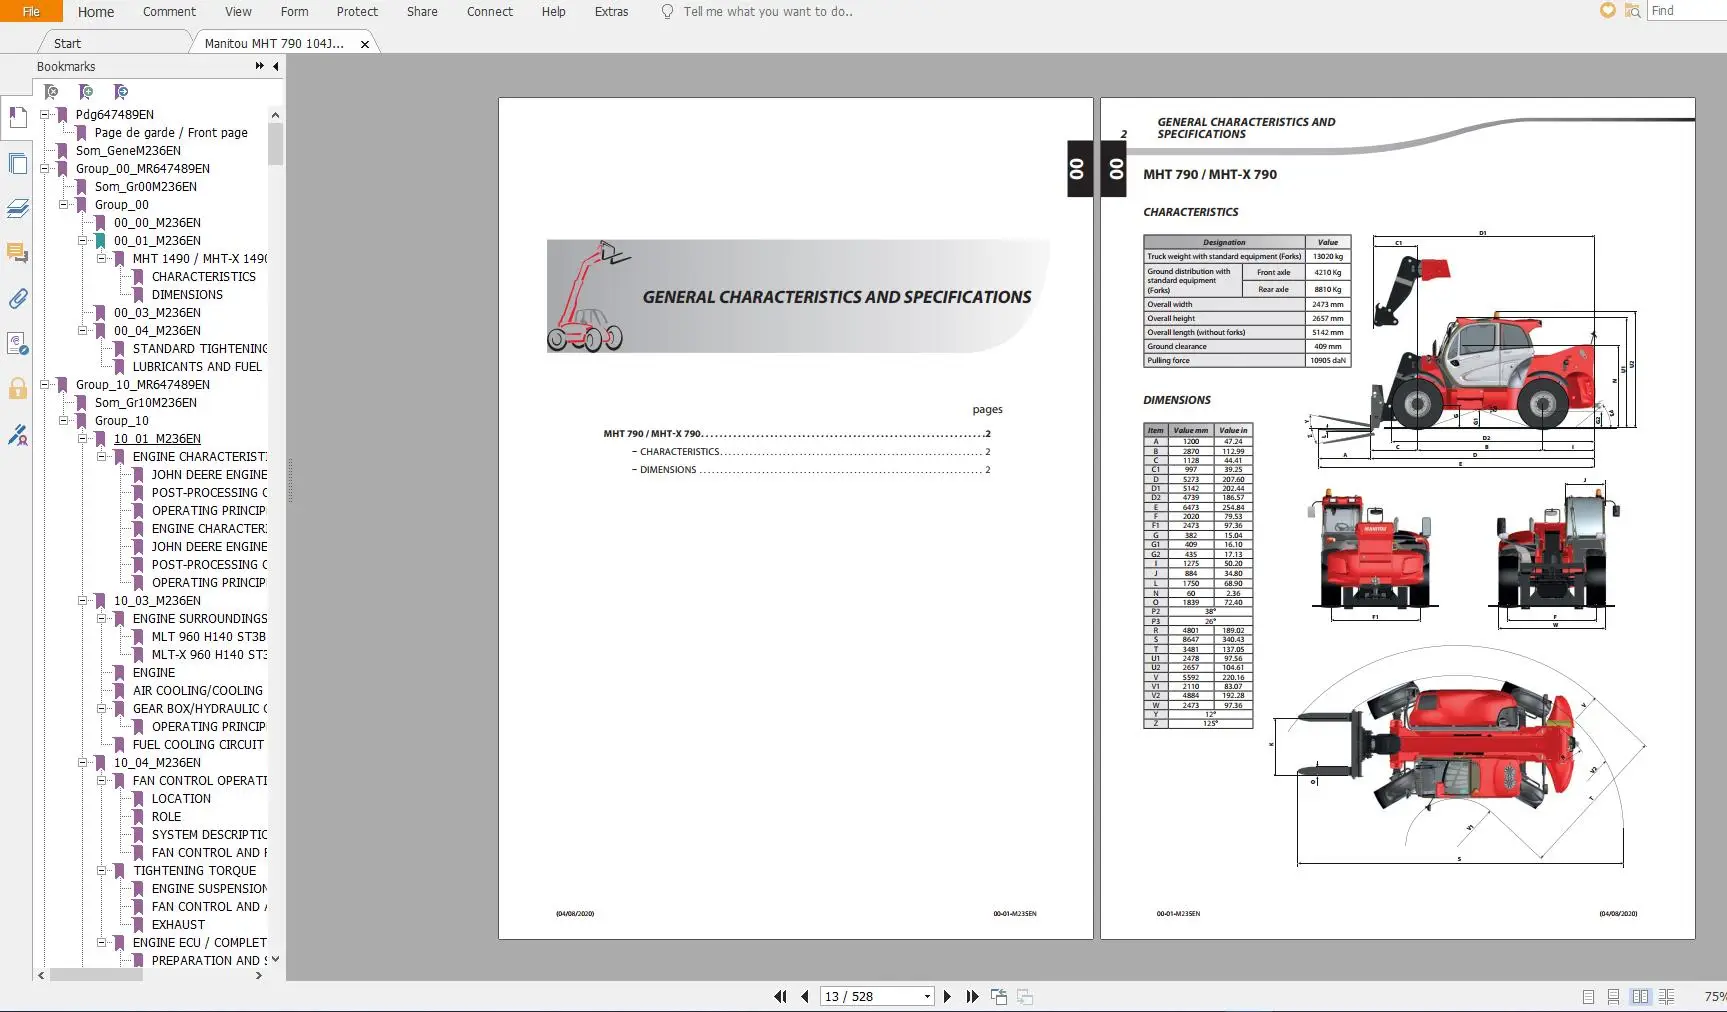Expand the bookmarks panel width arrows
This screenshot has width=1727, height=1012.
pos(260,66)
